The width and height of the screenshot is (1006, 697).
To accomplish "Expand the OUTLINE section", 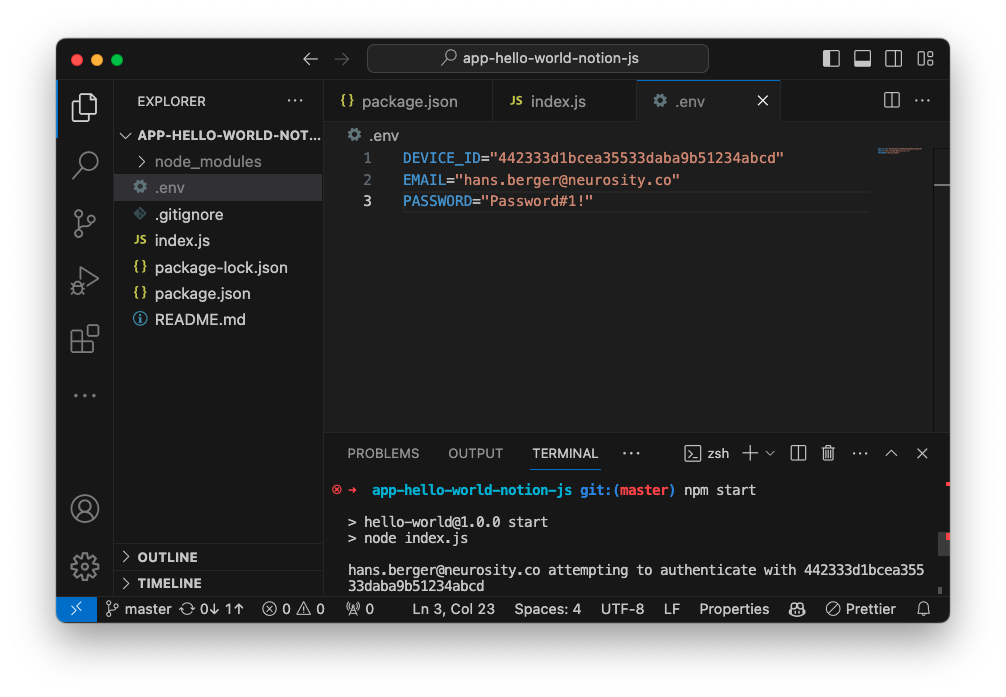I will coord(167,557).
